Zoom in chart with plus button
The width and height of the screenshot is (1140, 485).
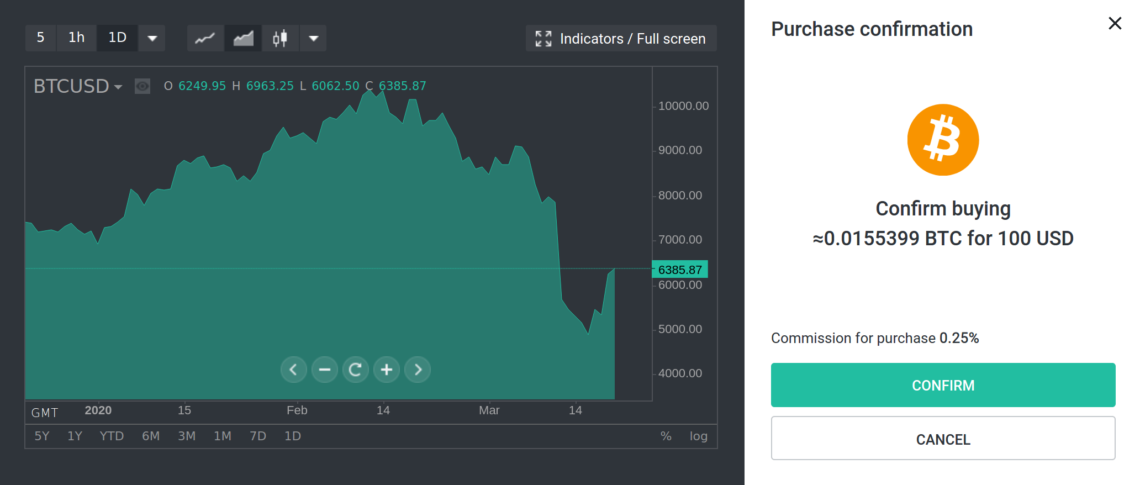386,370
